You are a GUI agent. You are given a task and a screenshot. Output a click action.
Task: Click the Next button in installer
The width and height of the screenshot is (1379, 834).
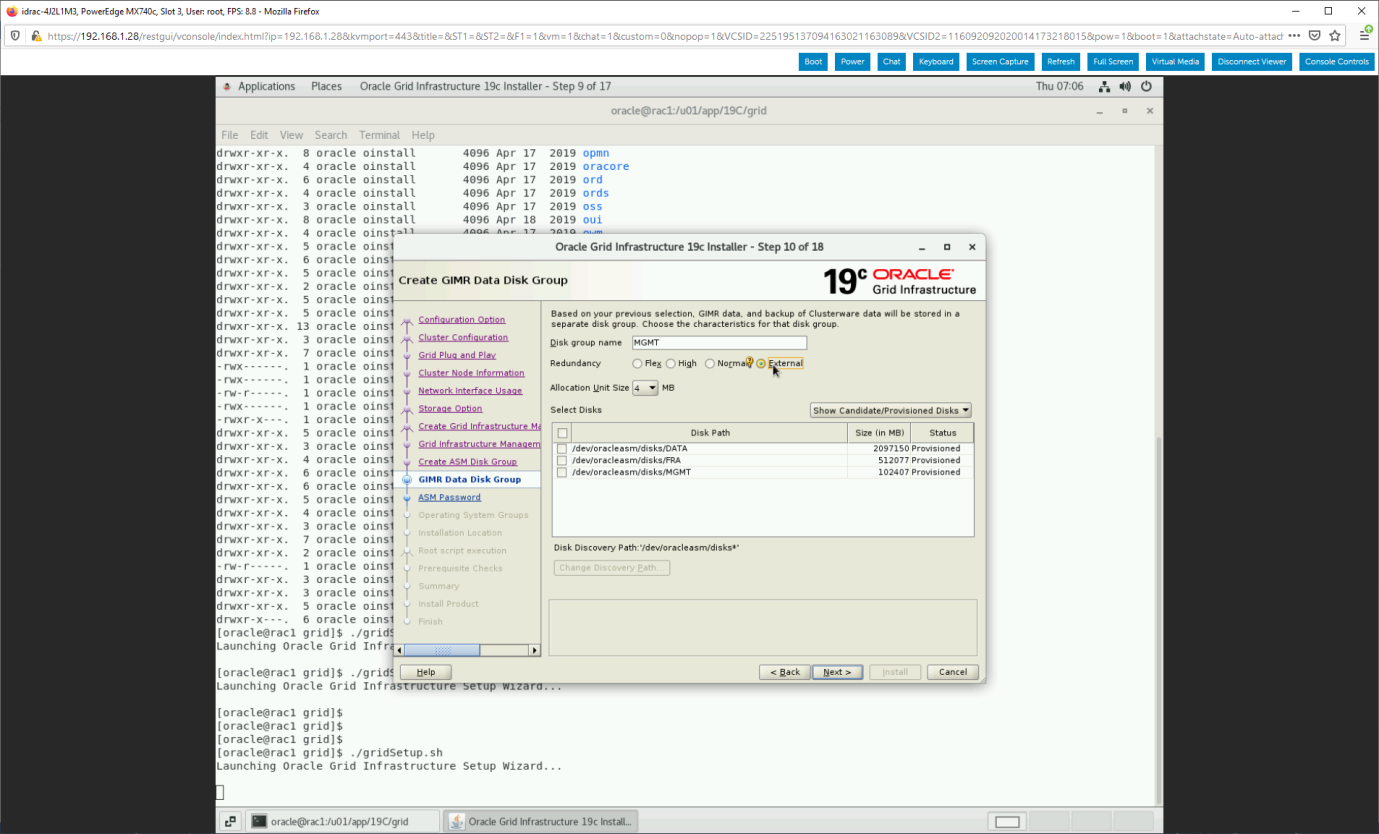click(837, 672)
